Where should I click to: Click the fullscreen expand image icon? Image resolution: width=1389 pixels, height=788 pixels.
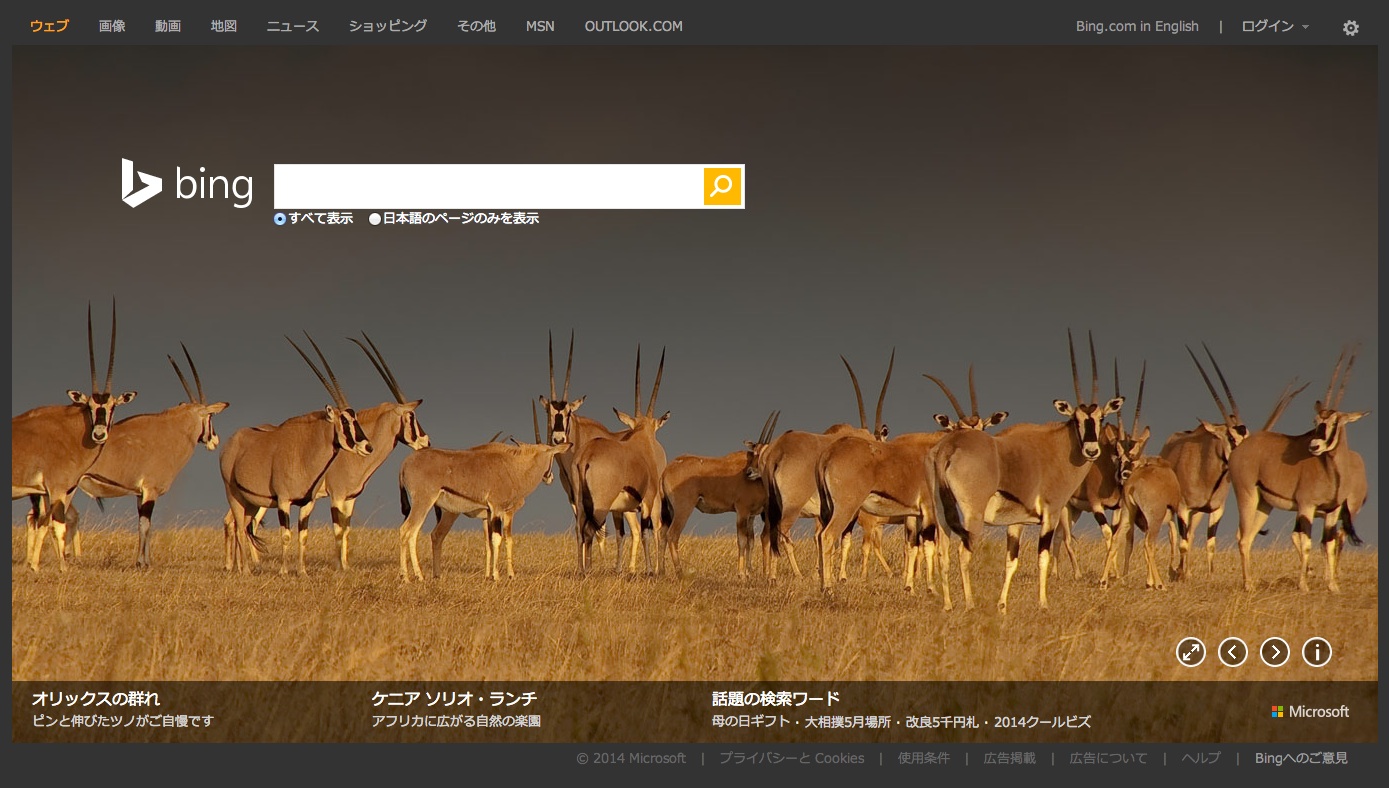1190,652
